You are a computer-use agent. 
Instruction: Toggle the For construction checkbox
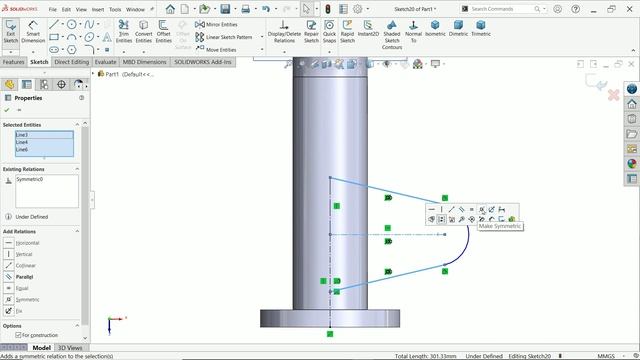[x=18, y=335]
